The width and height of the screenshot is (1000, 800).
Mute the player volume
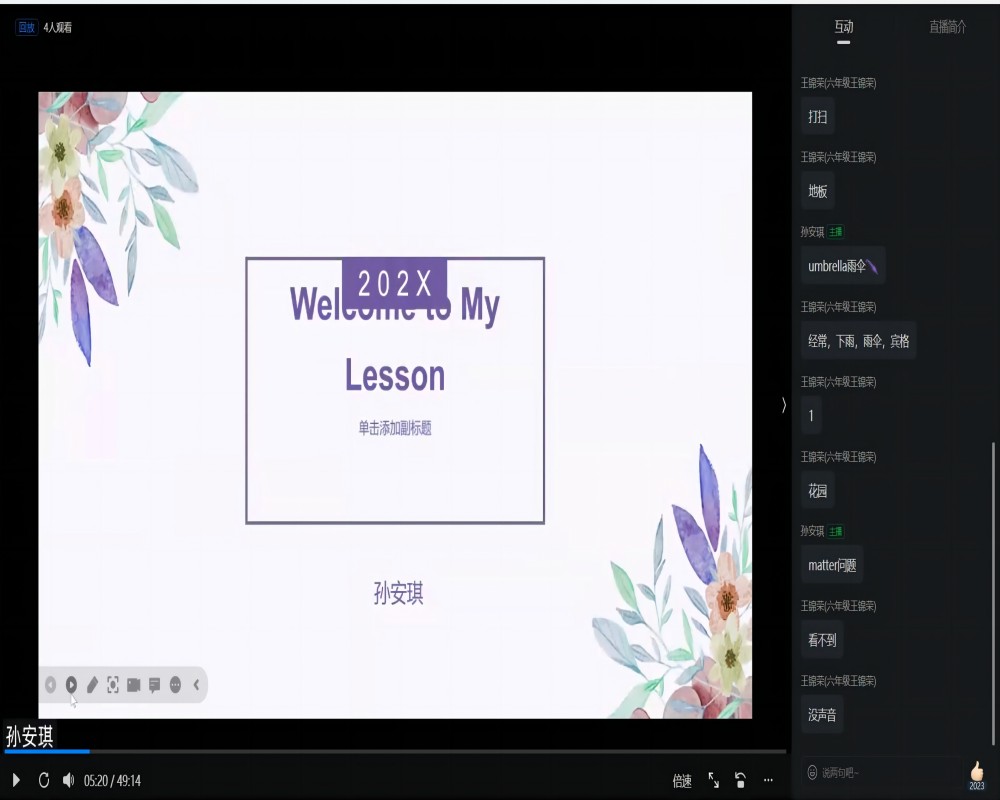pyautogui.click(x=68, y=780)
